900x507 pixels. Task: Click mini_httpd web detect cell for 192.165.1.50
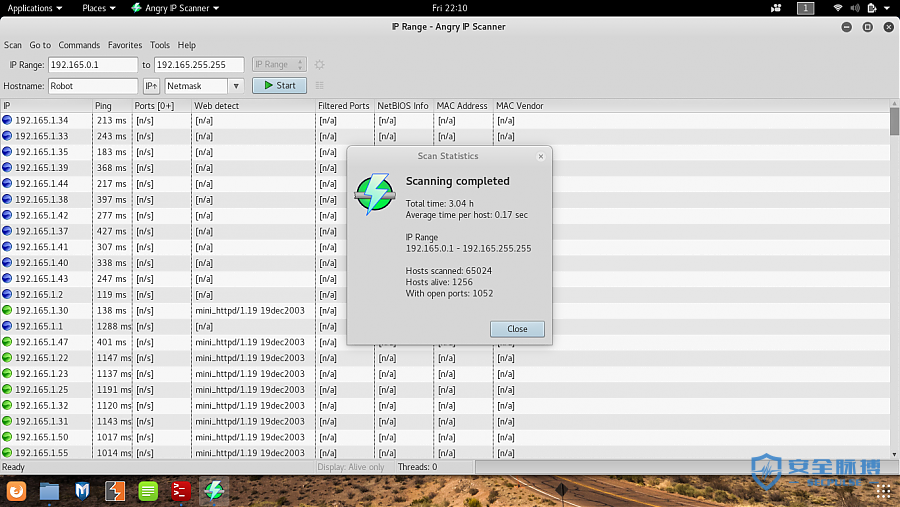(x=253, y=437)
